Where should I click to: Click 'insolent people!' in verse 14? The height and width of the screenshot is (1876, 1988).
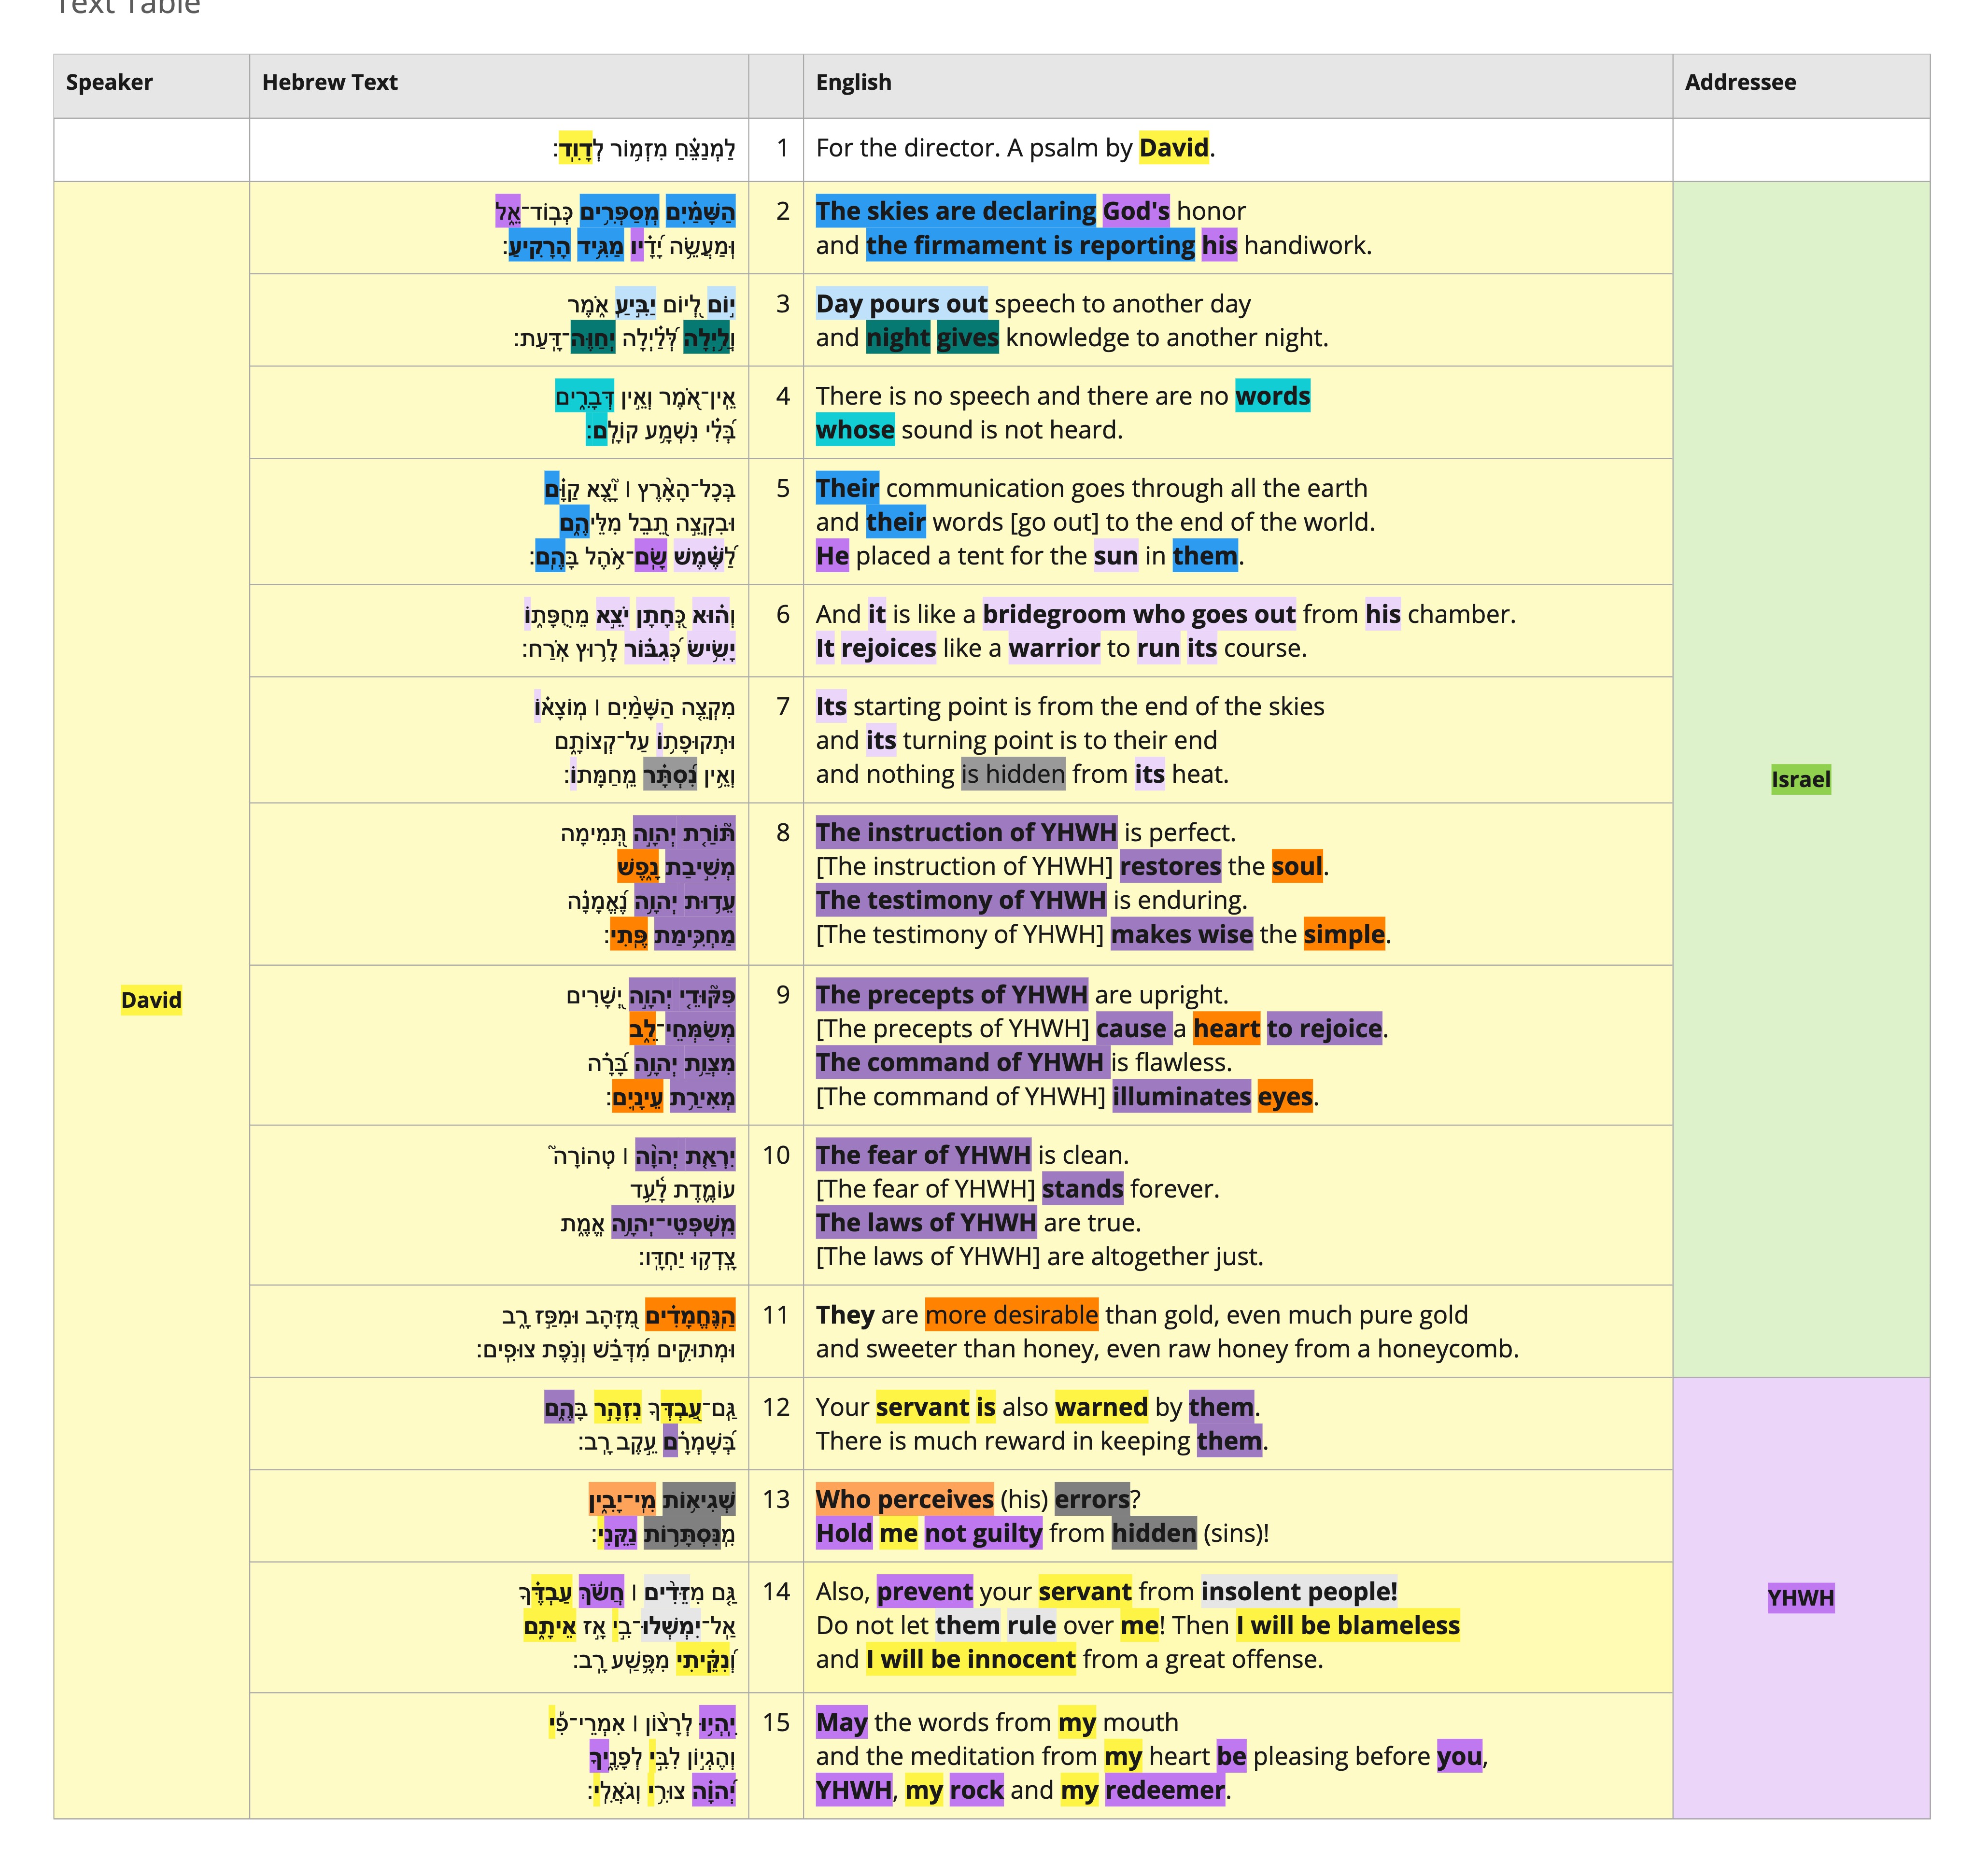pos(1299,1591)
